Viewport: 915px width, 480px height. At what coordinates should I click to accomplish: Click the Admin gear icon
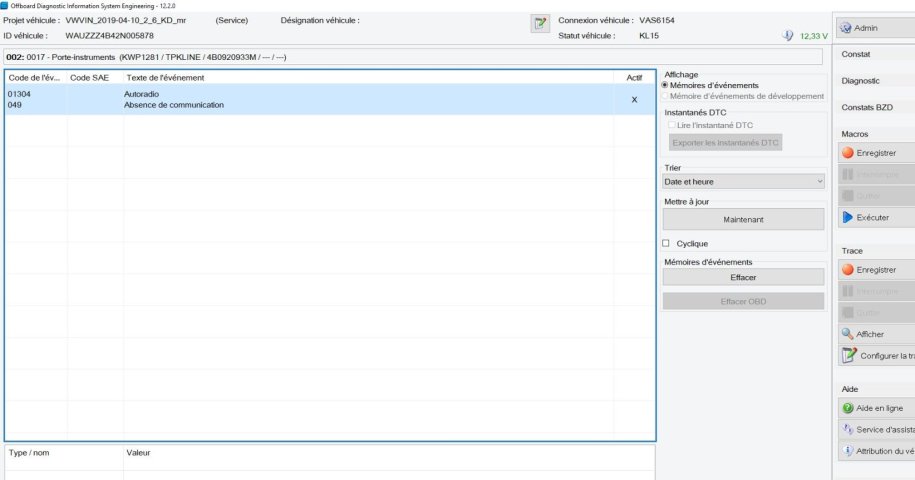[x=846, y=28]
